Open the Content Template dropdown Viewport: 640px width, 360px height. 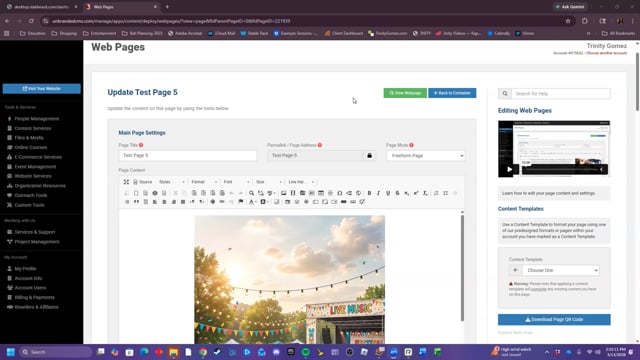(x=561, y=270)
